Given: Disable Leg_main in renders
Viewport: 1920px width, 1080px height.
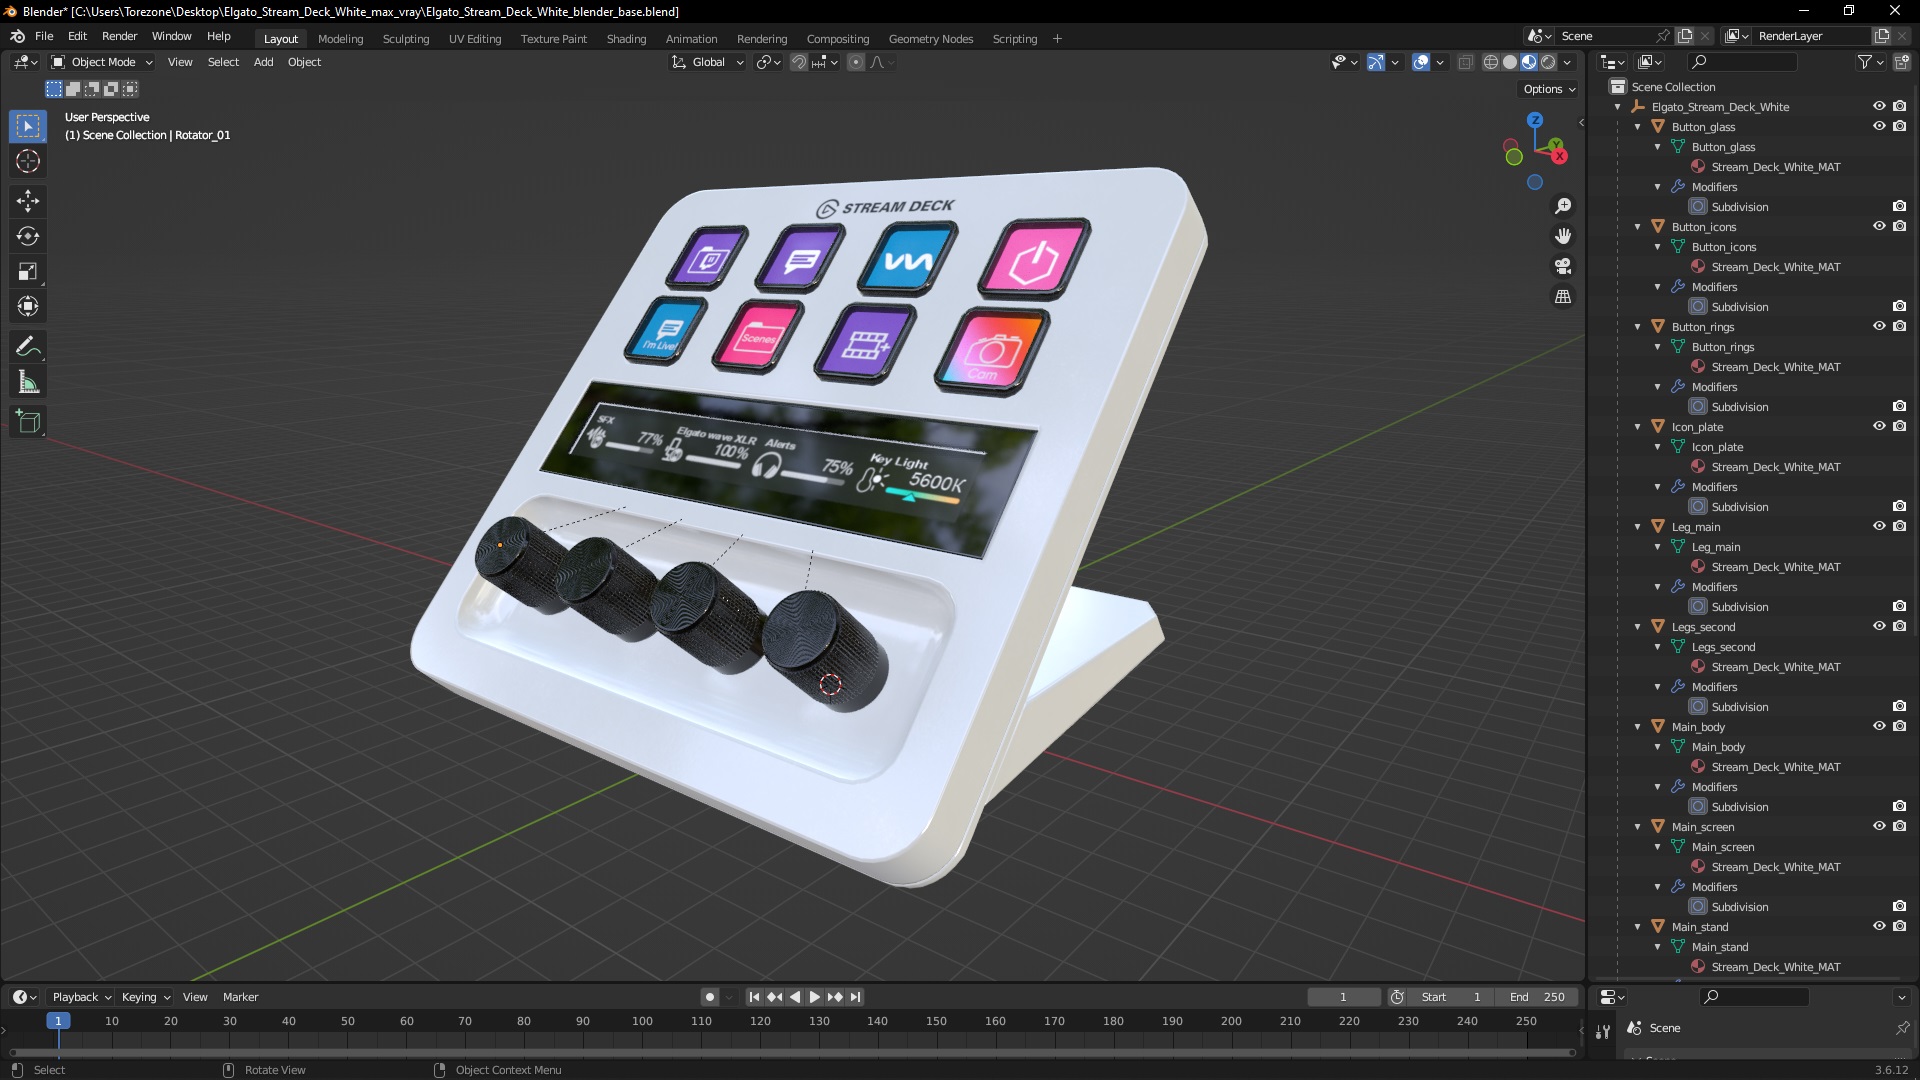Looking at the screenshot, I should coord(1899,527).
